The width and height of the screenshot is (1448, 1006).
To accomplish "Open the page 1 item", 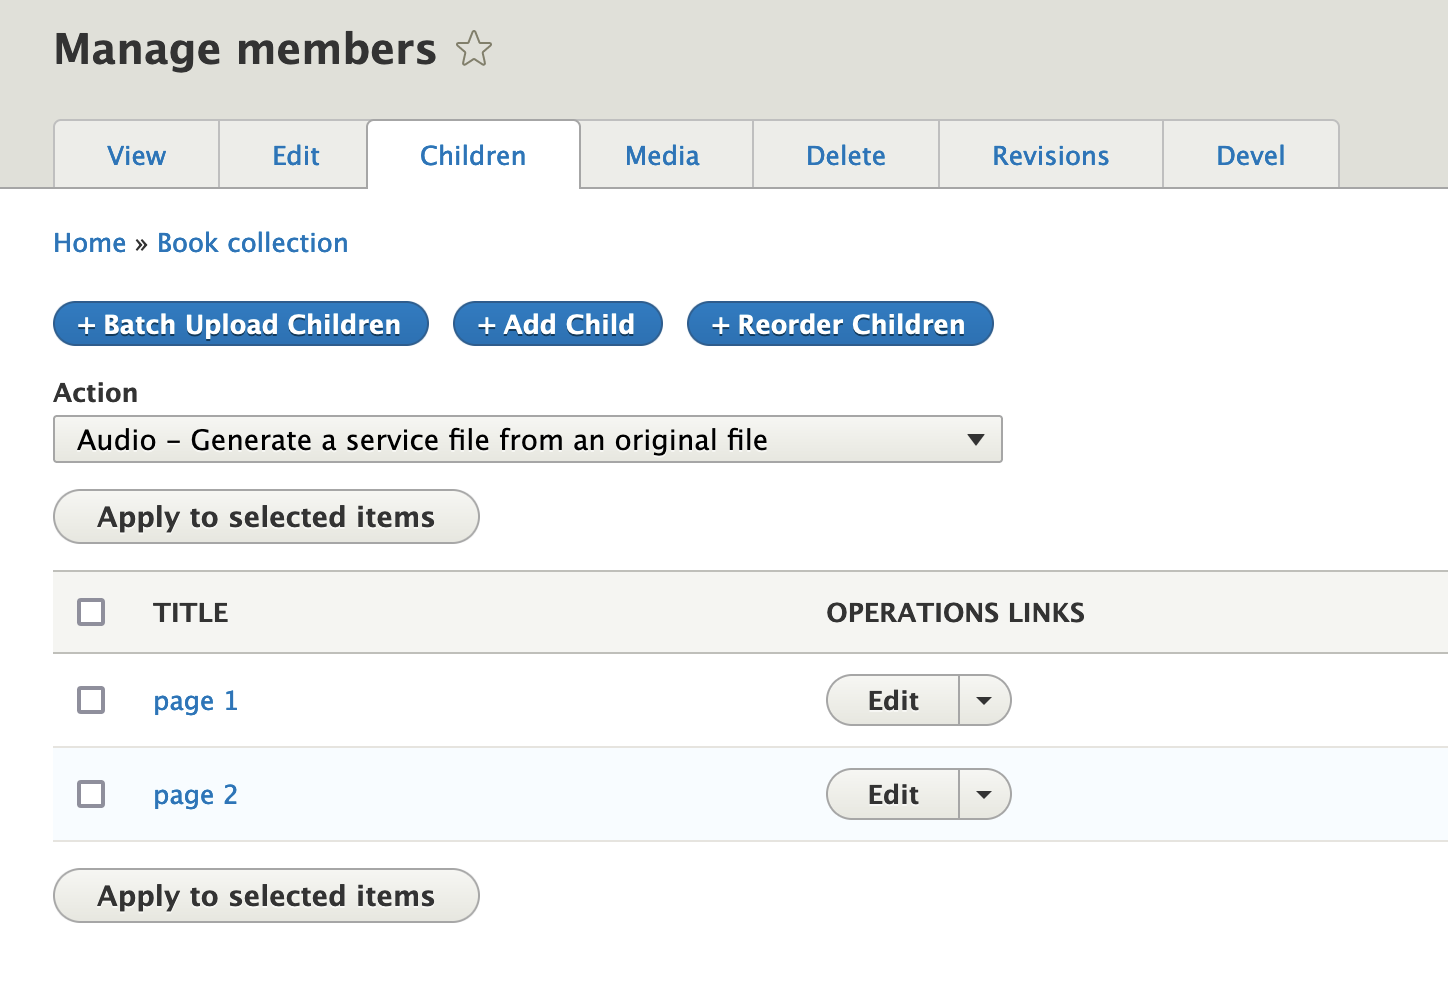I will coord(195,700).
